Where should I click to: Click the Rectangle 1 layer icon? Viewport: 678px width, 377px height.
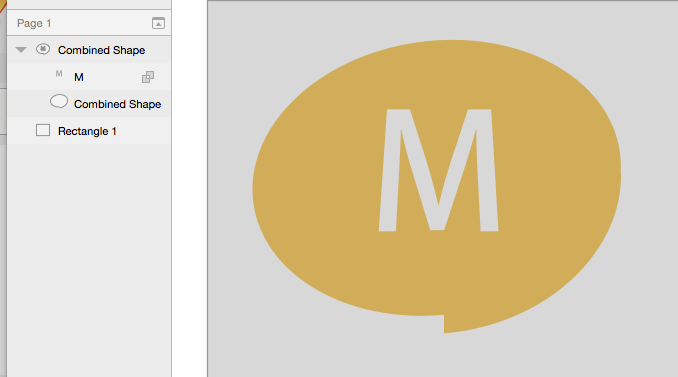(x=43, y=130)
